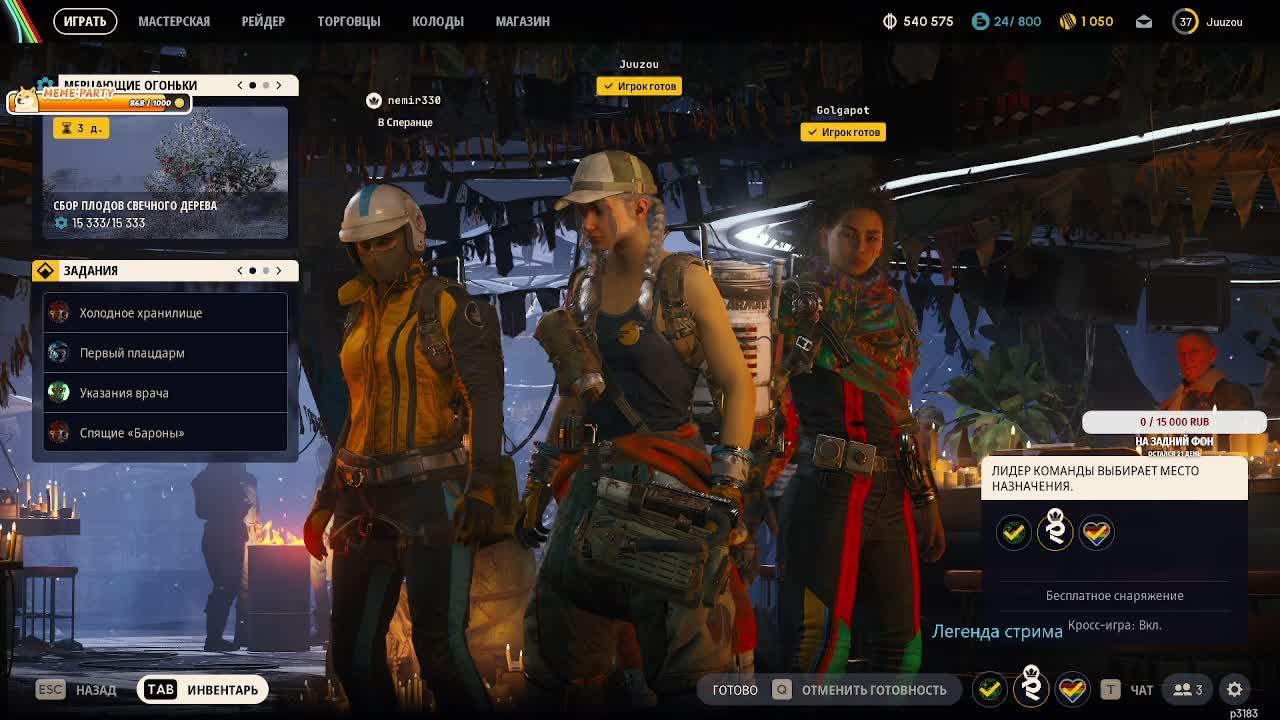The width and height of the screenshot is (1280, 720).
Task: Click the В Сперанце status text
Action: [405, 122]
